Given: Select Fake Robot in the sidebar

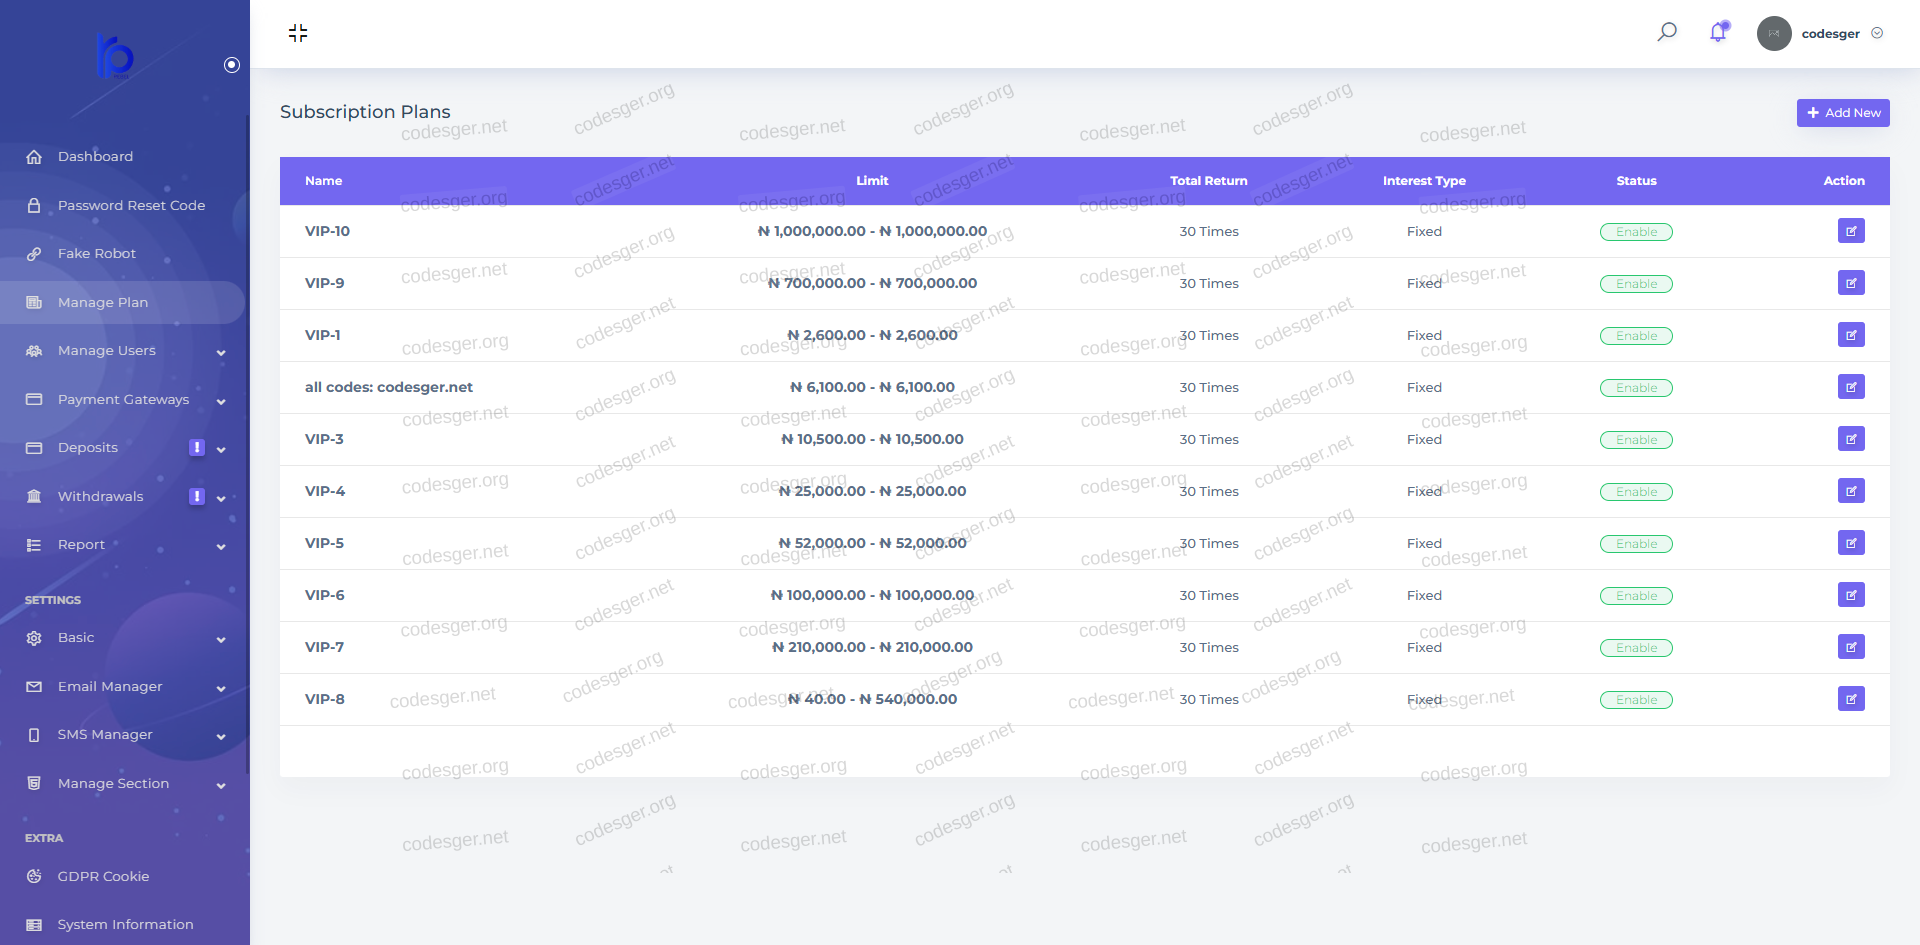Looking at the screenshot, I should pos(96,254).
